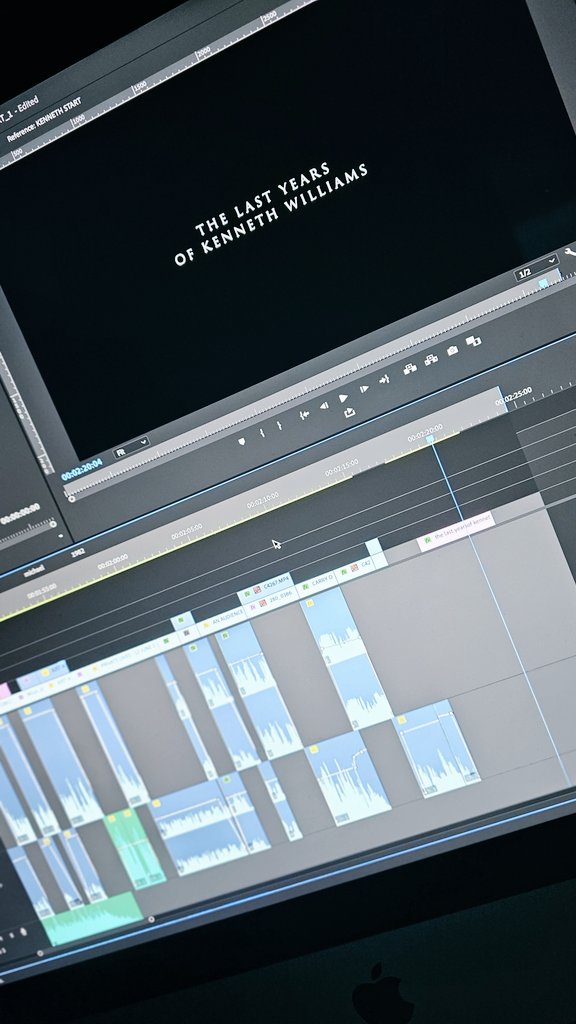Step back one frame
This screenshot has height=1024, width=576.
pyautogui.click(x=323, y=406)
